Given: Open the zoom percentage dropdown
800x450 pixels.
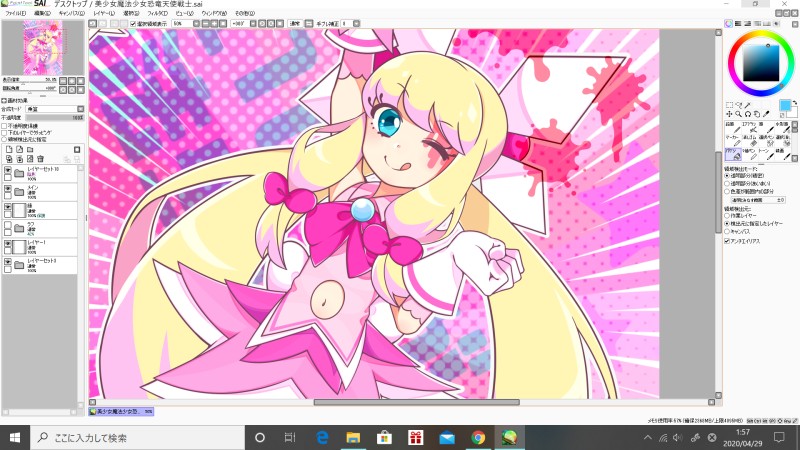Looking at the screenshot, I should (x=196, y=23).
